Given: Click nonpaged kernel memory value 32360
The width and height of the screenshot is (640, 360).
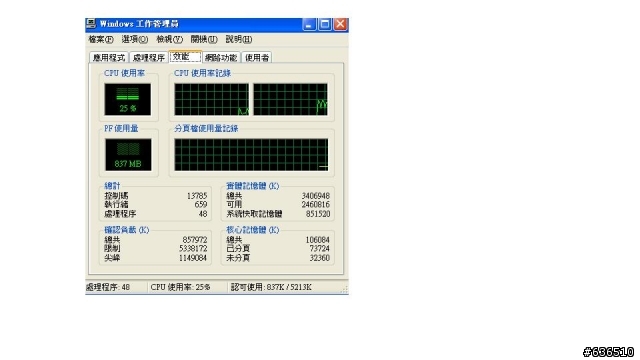Looking at the screenshot, I should coord(320,258).
